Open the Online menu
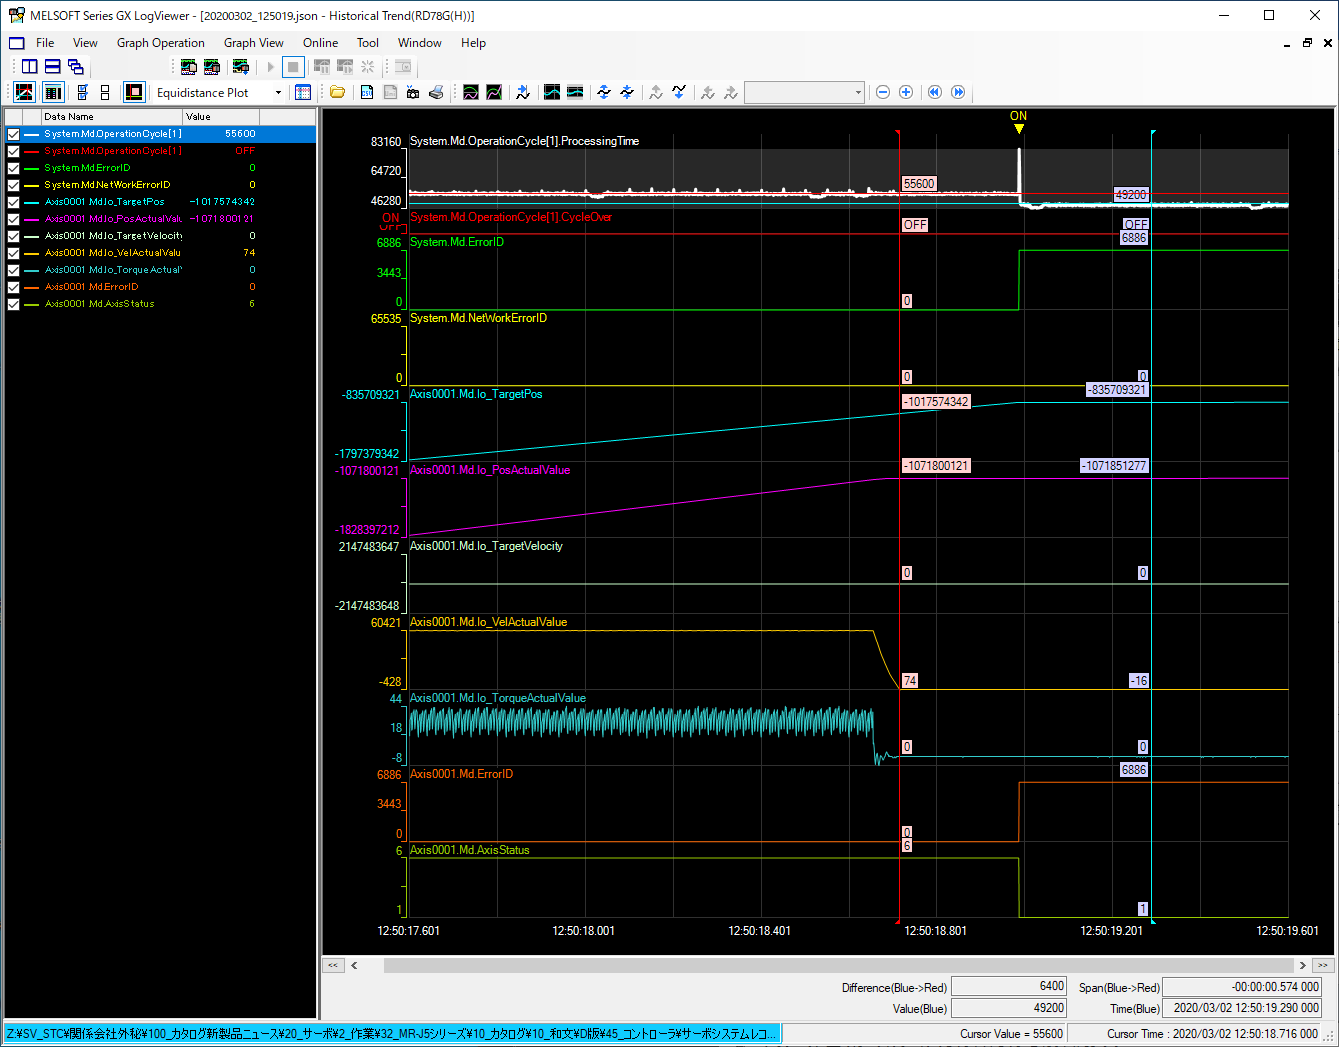 tap(320, 43)
